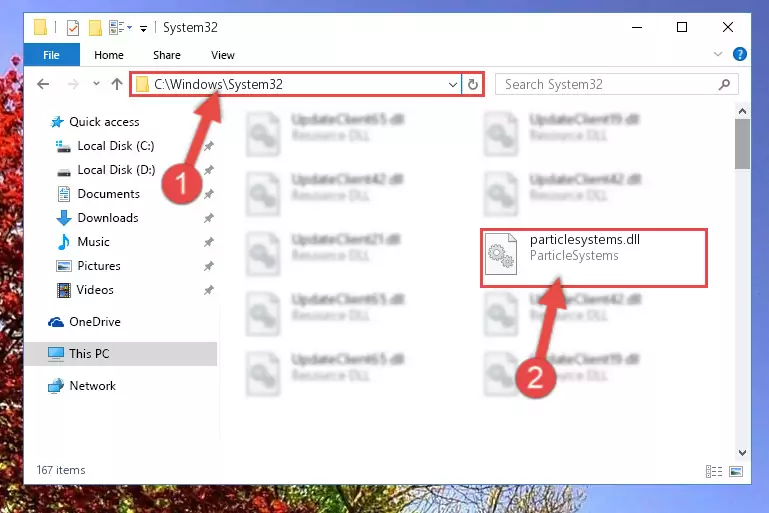Viewport: 769px width, 513px height.
Task: Click the pin icon beside Local Disk (C:)
Action: point(208,146)
